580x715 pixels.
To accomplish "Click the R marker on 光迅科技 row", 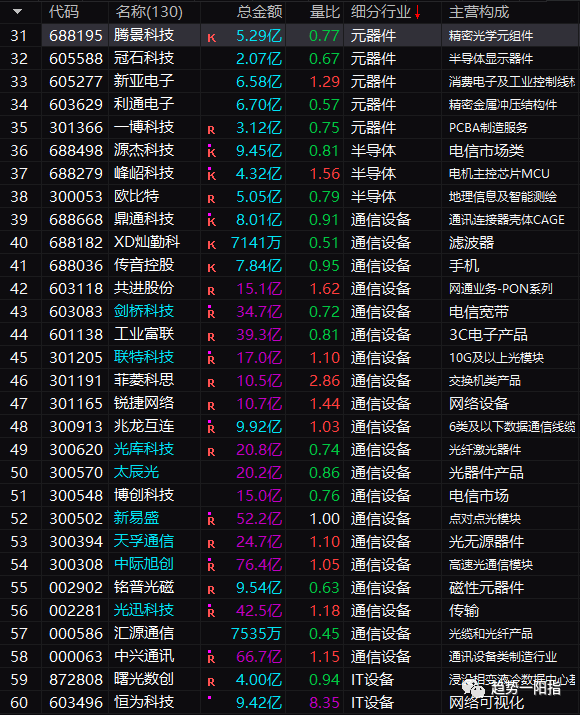I will coord(211,611).
